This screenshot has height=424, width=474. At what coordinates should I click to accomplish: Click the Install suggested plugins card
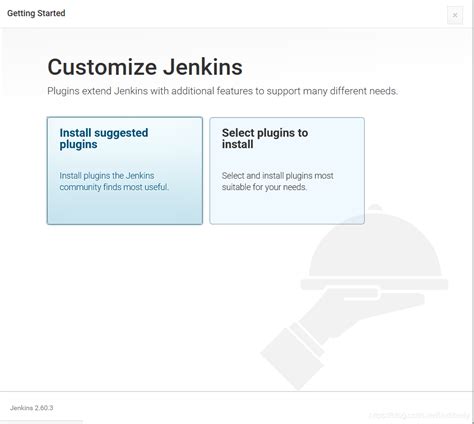tap(125, 171)
